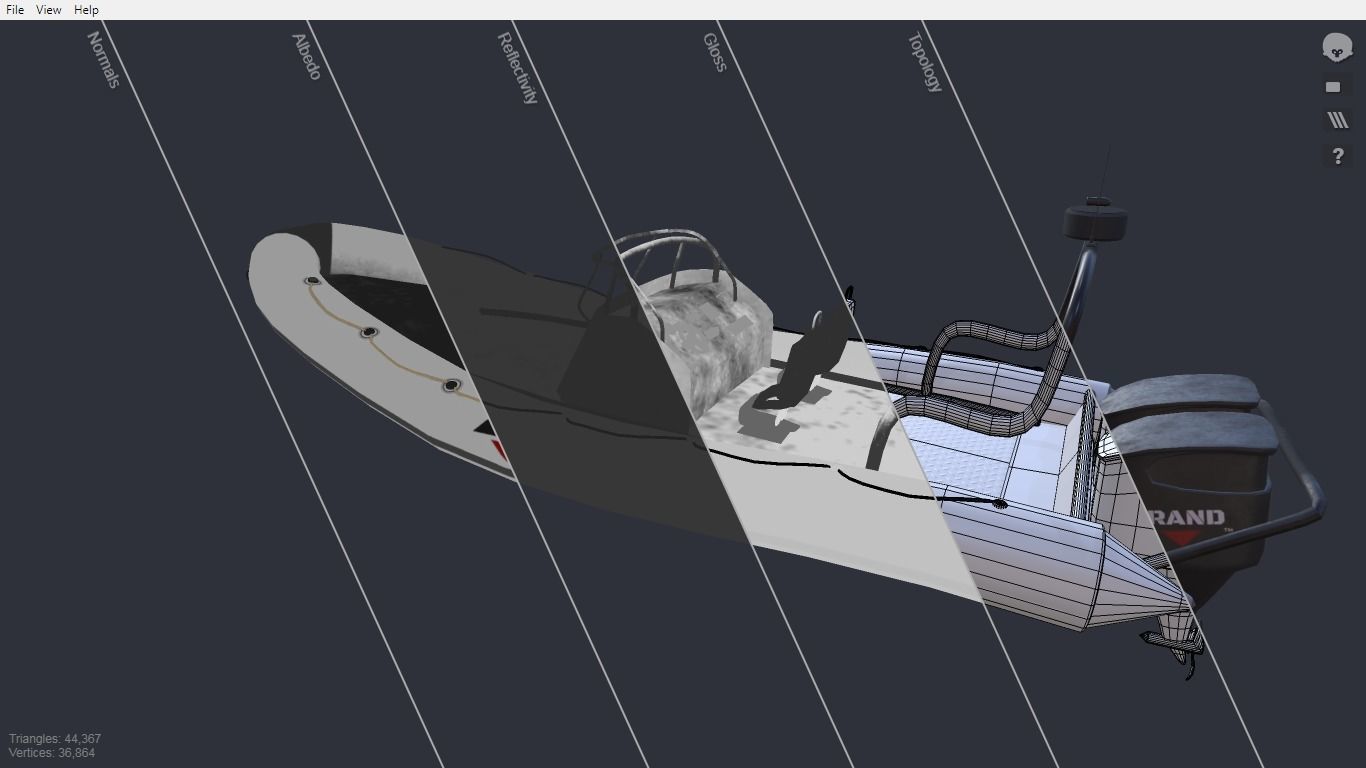Select the Gloss layer label

point(714,52)
